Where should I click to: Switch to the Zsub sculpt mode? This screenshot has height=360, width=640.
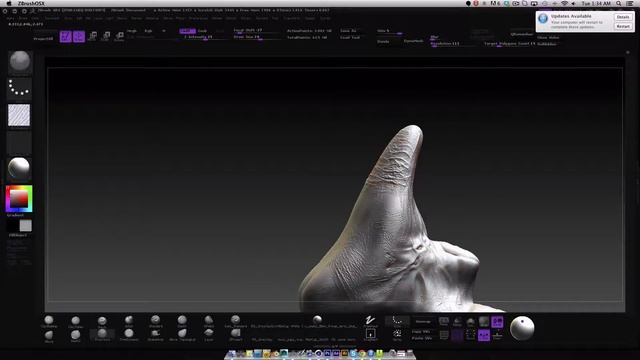pyautogui.click(x=202, y=31)
